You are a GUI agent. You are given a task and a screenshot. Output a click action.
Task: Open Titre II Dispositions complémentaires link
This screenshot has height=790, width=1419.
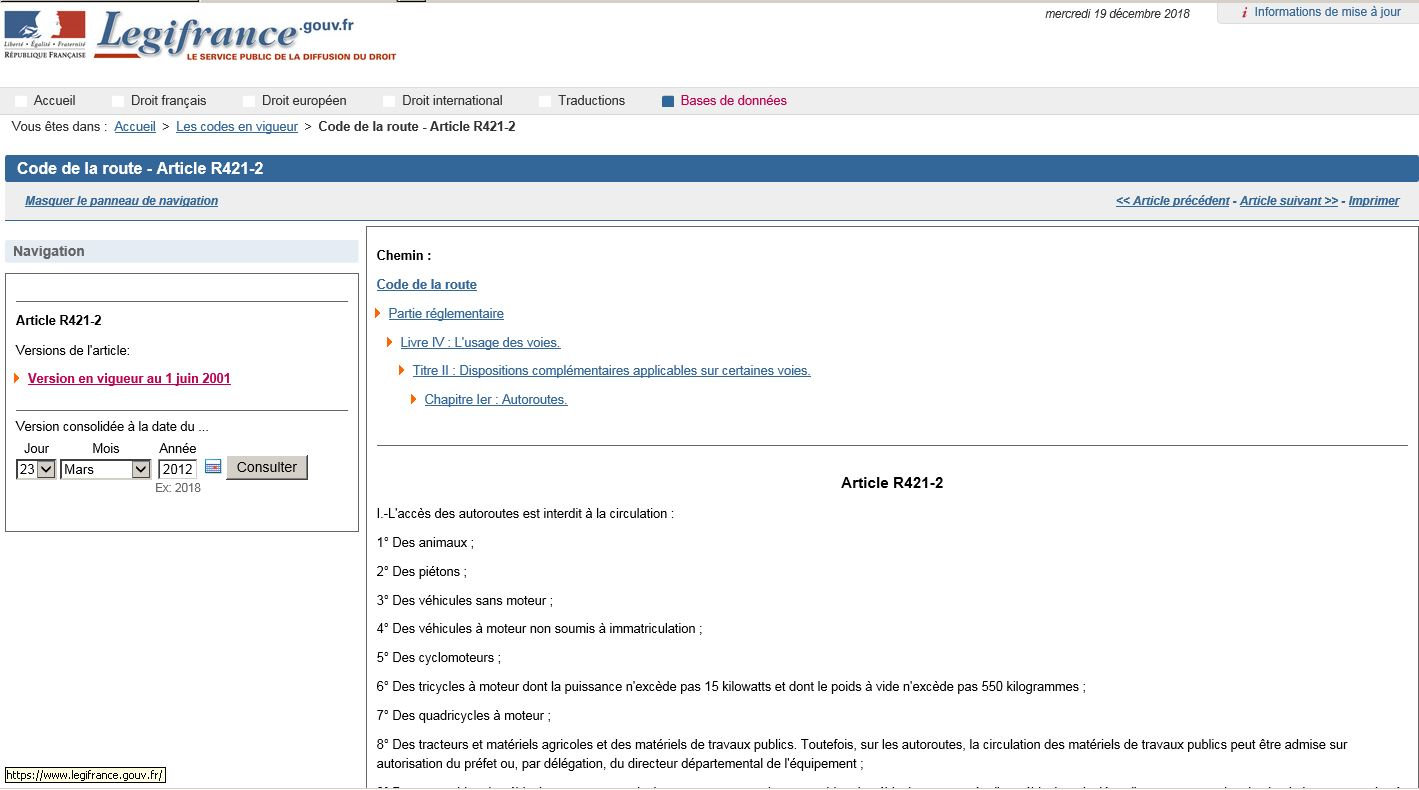click(612, 371)
